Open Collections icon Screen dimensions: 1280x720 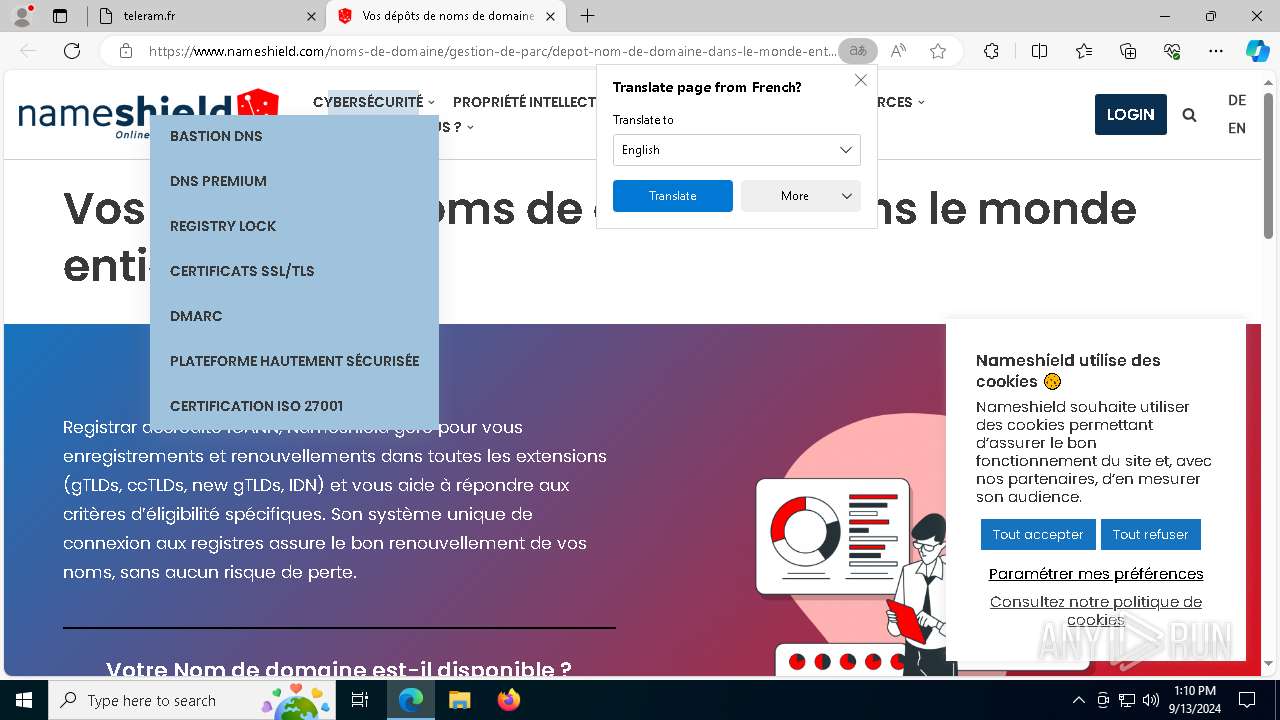point(1128,51)
